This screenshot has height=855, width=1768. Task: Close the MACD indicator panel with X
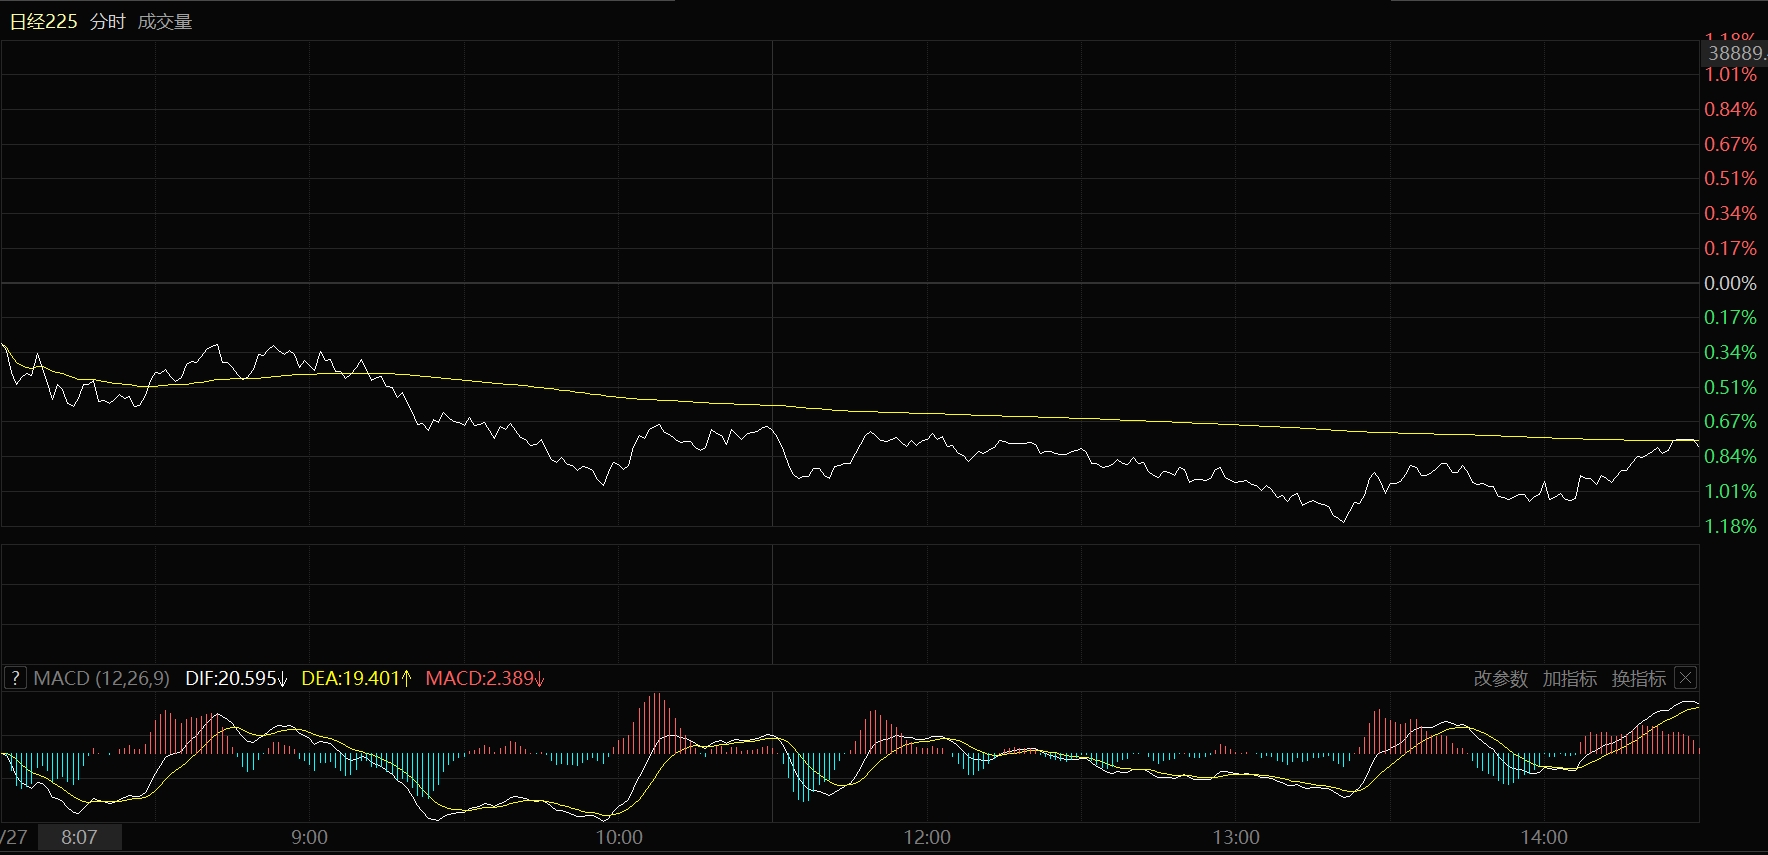click(1685, 678)
